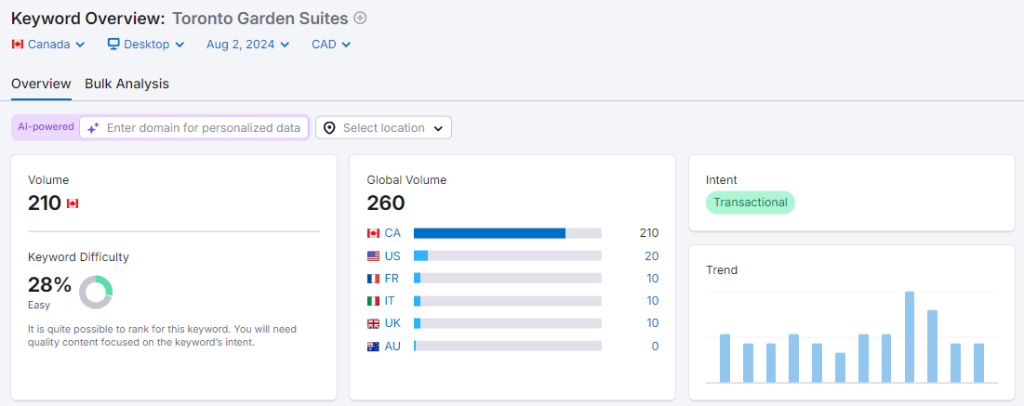Click the US country link in Global Volume

pyautogui.click(x=392, y=256)
